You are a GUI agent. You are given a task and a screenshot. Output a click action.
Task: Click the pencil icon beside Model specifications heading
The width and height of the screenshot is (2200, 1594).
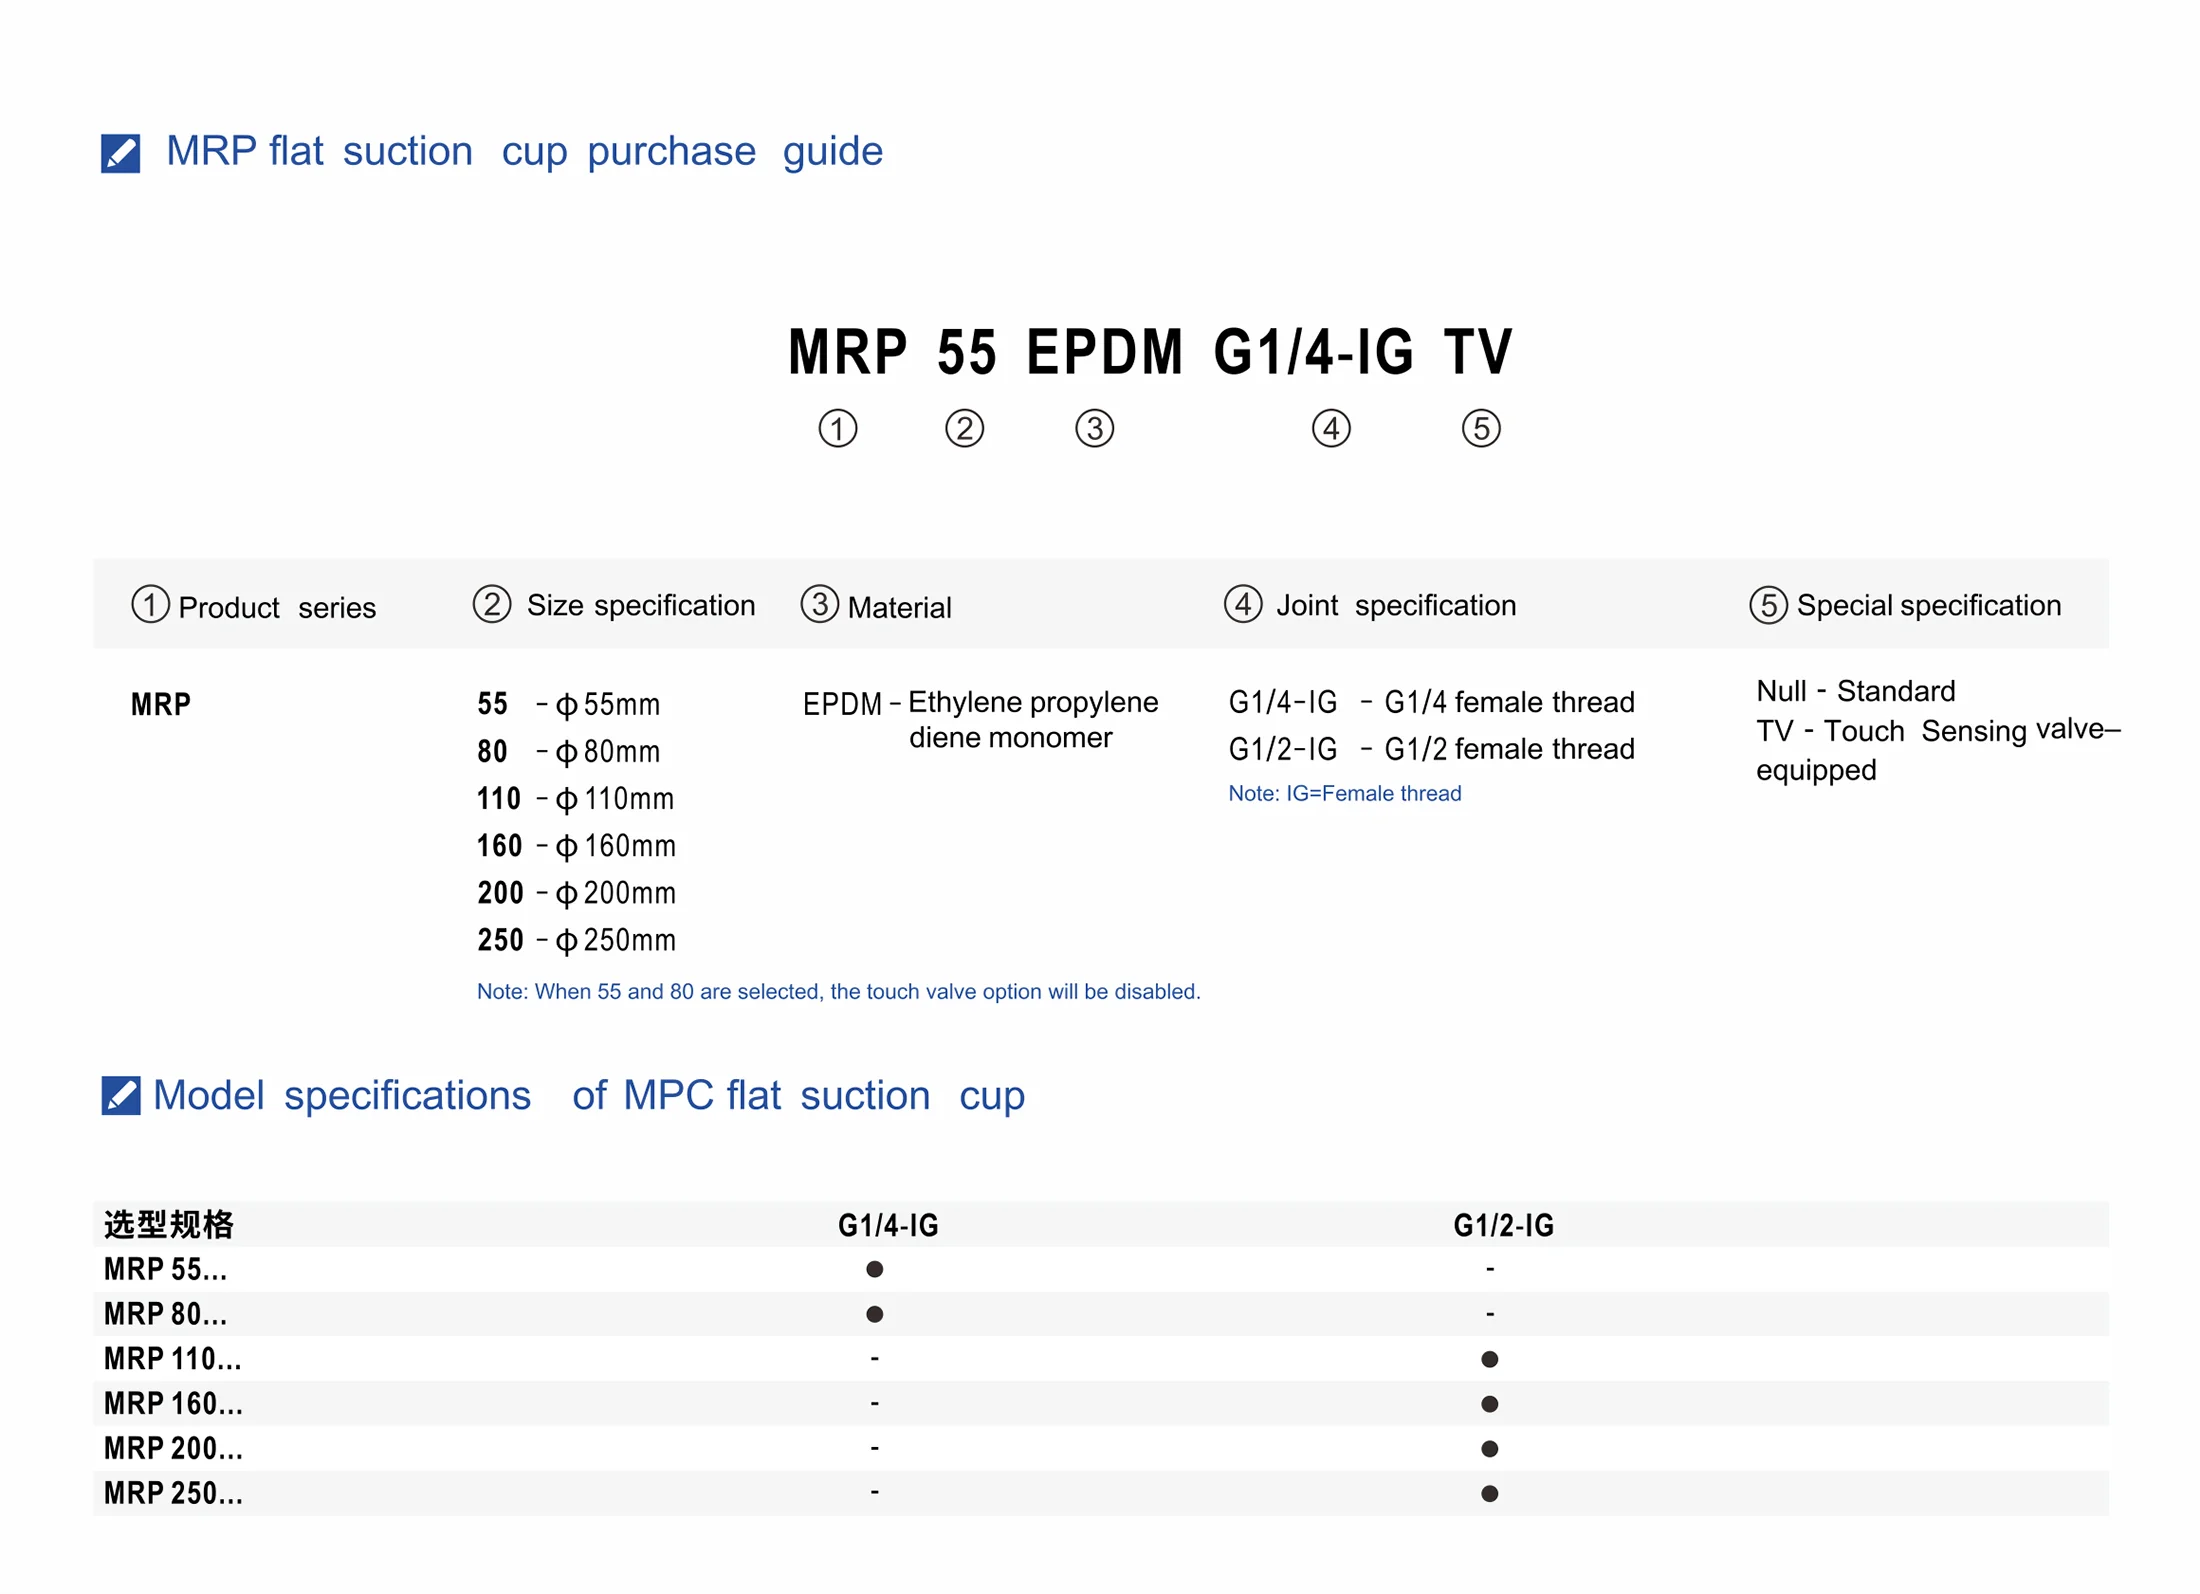pyautogui.click(x=120, y=1095)
